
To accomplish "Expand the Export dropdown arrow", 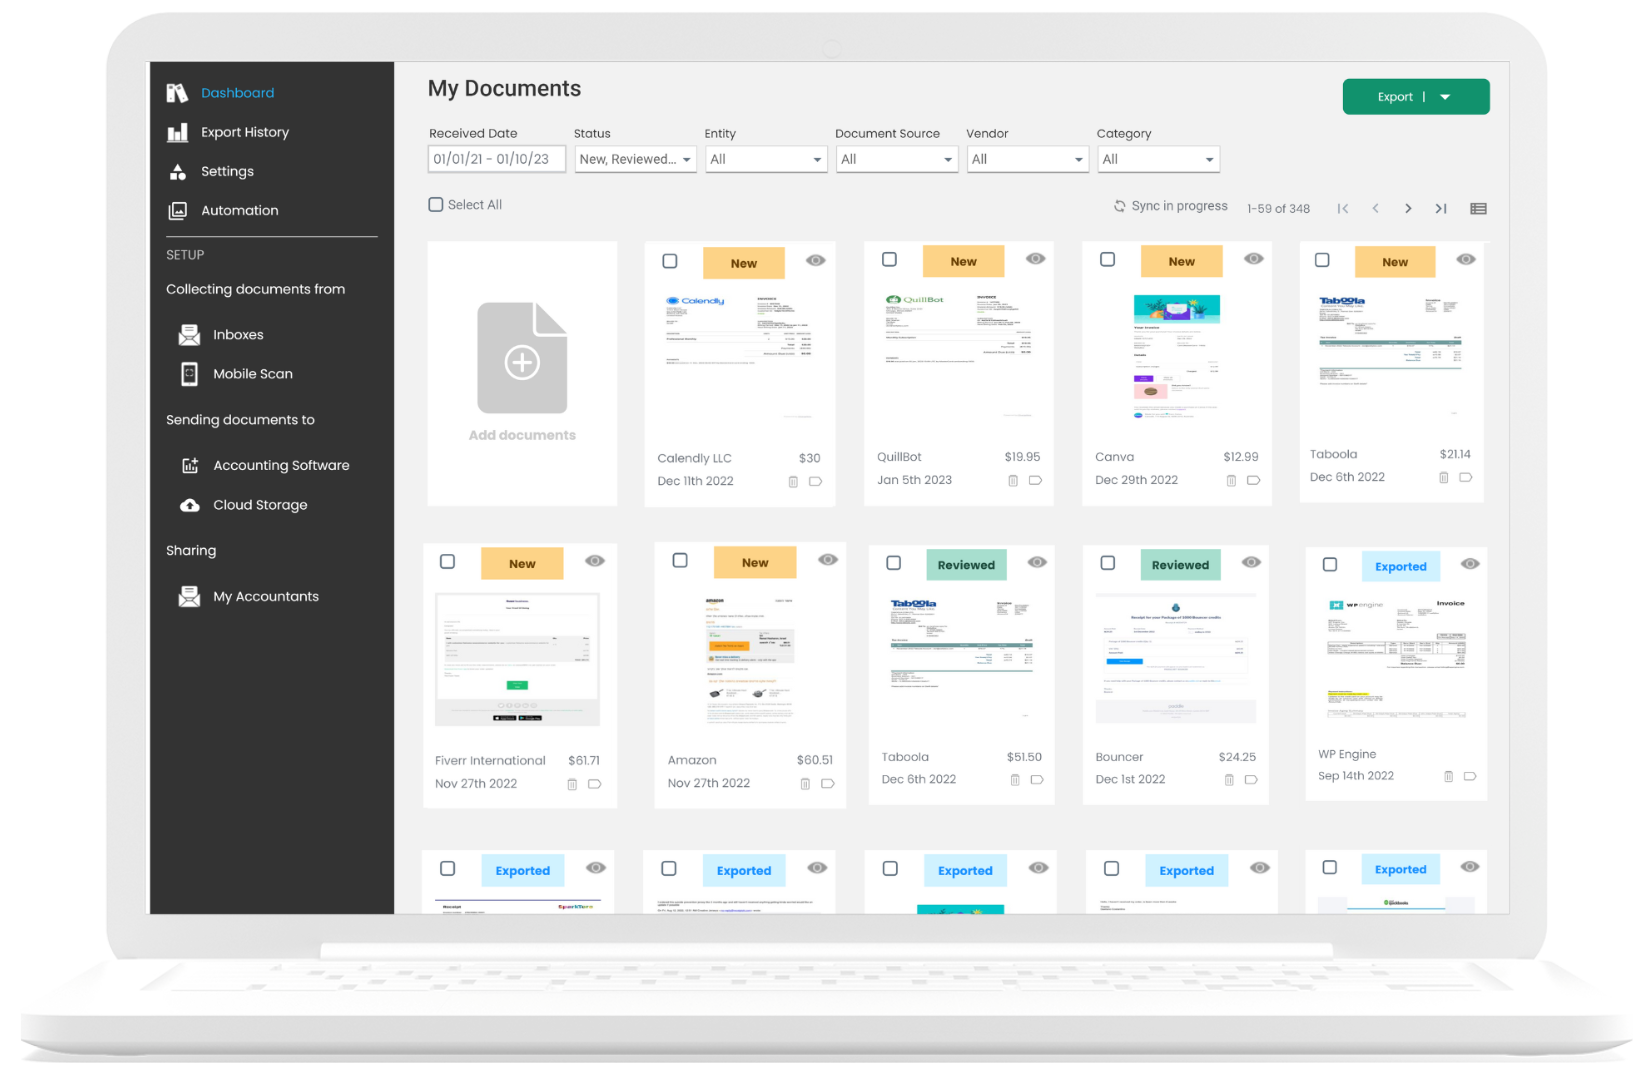I will (x=1445, y=97).
